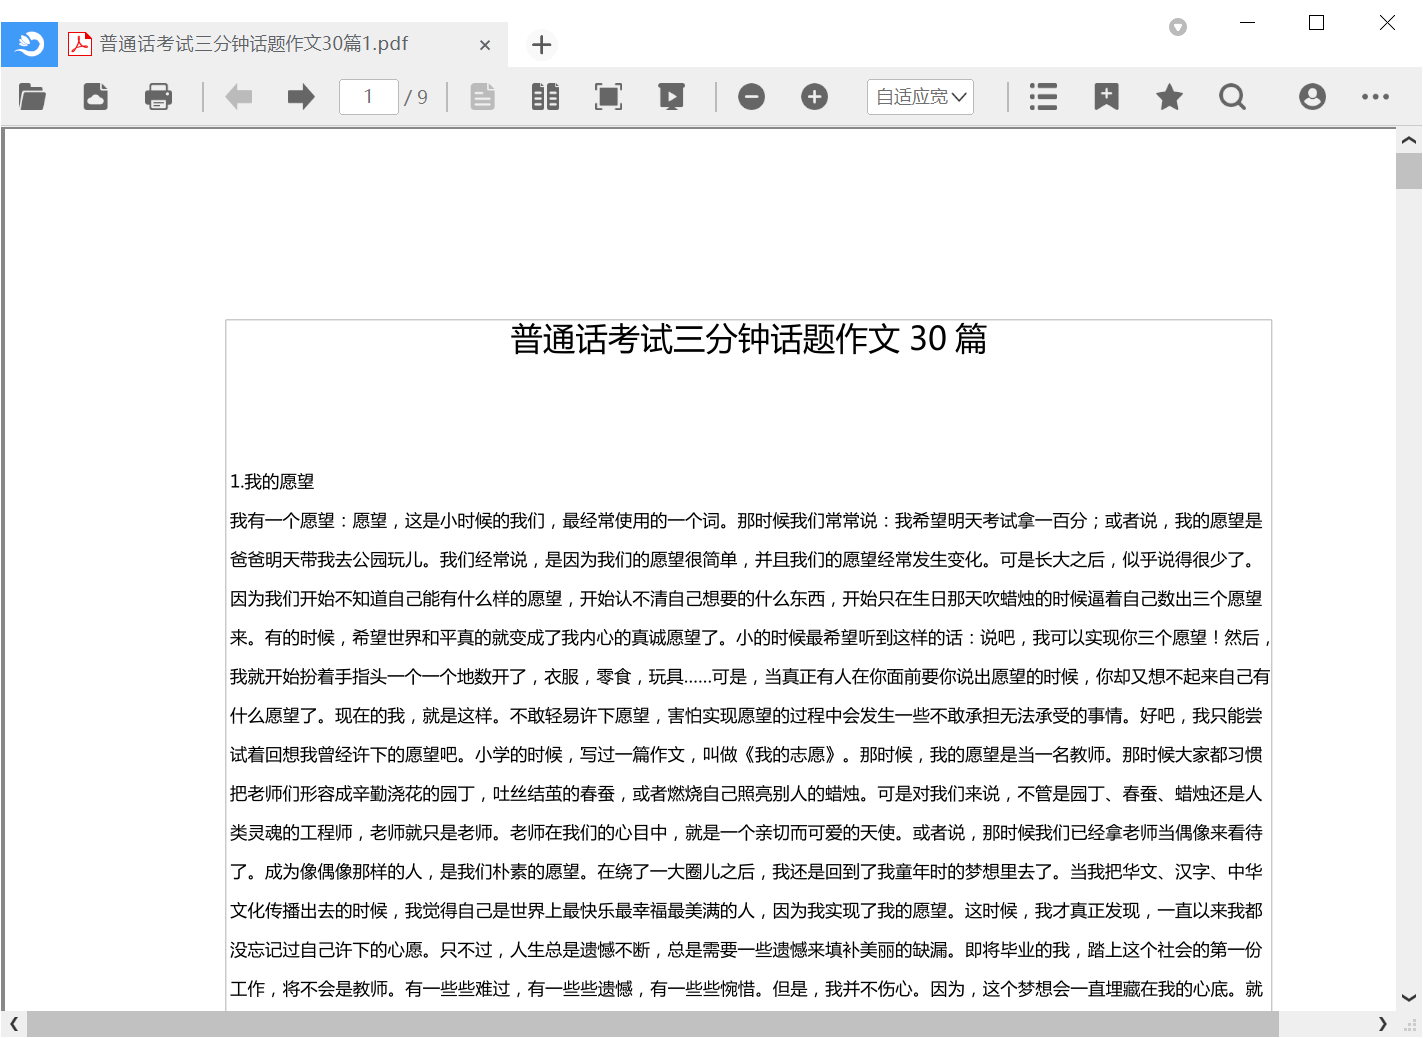Viewport: 1423px width, 1038px height.
Task: Click the heading 1.我的愿望
Action: click(272, 482)
